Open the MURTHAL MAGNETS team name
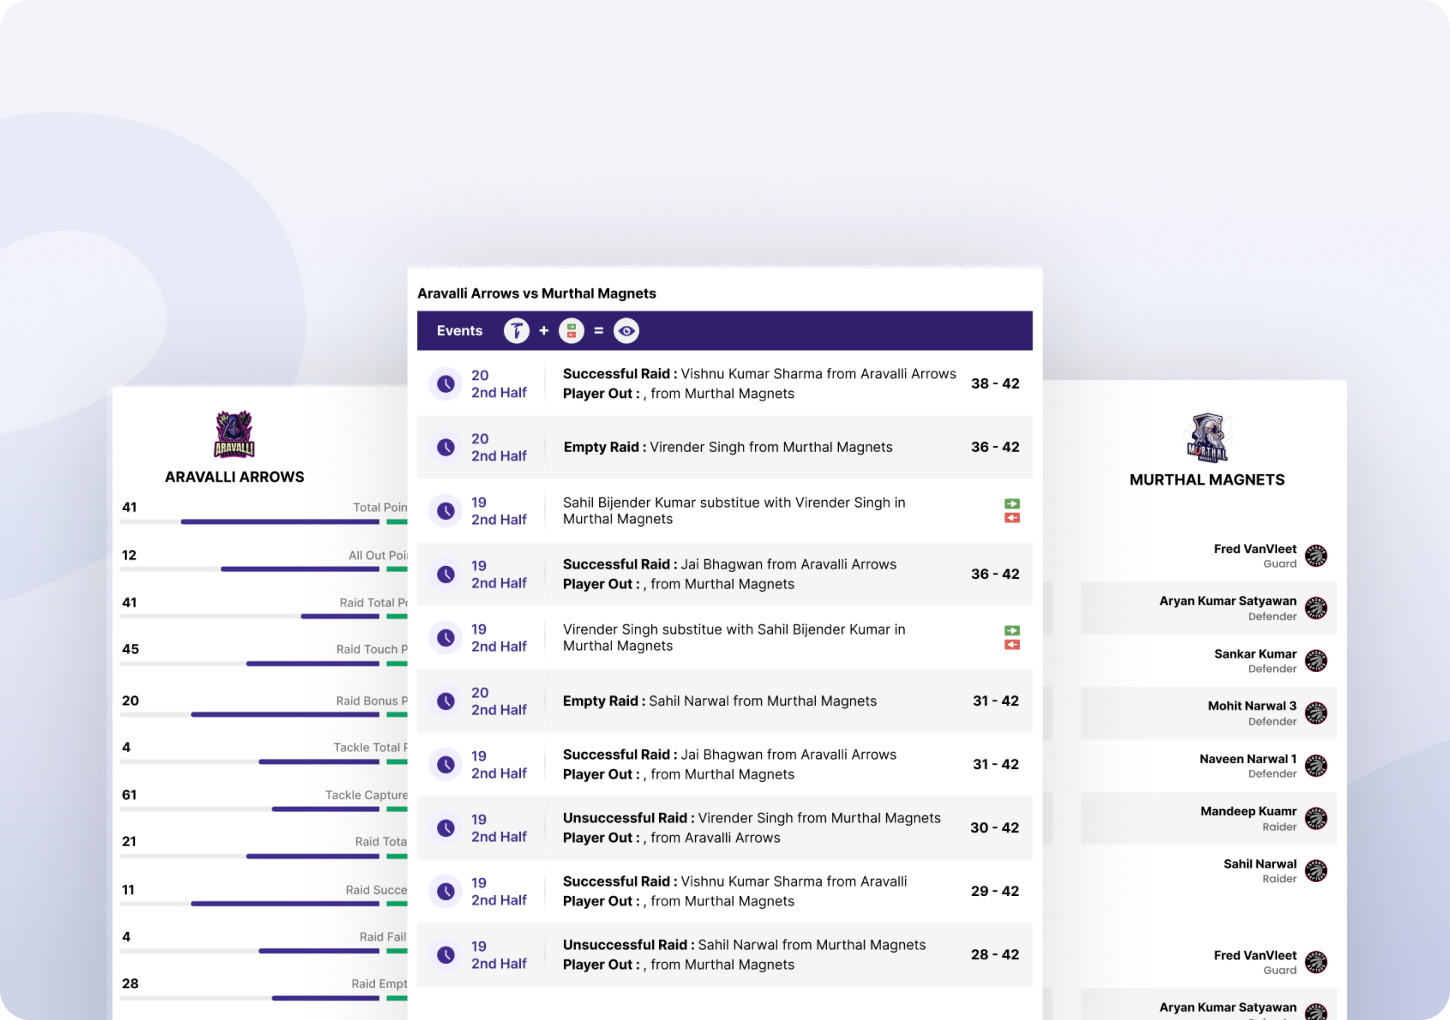This screenshot has width=1450, height=1020. (1207, 480)
